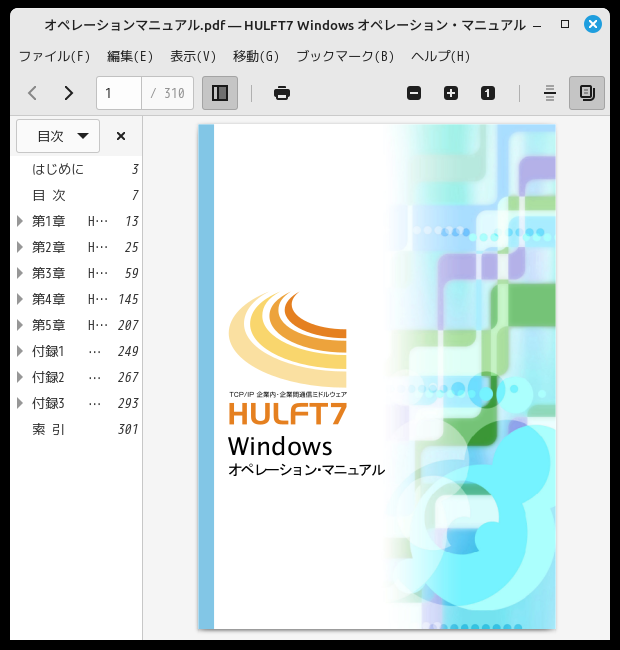The image size is (620, 650).
Task: Close the window with blue X
Action: pyautogui.click(x=593, y=24)
